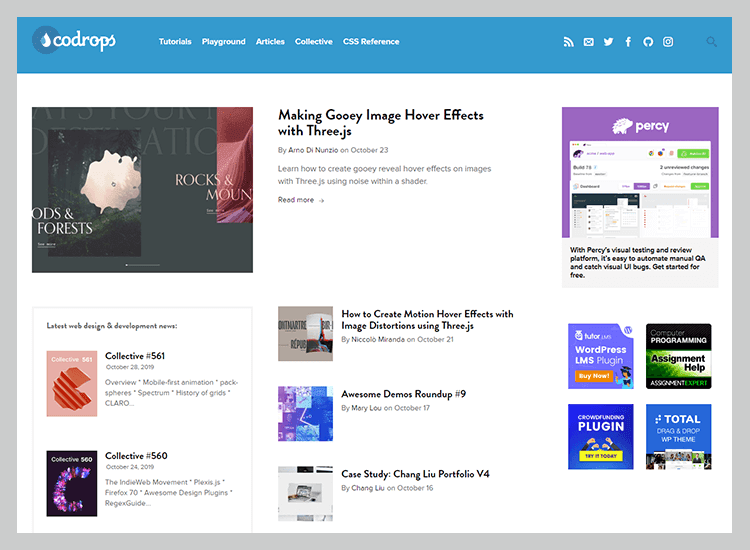Click the Read more arrow icon
750x550 pixels.
pyautogui.click(x=322, y=200)
